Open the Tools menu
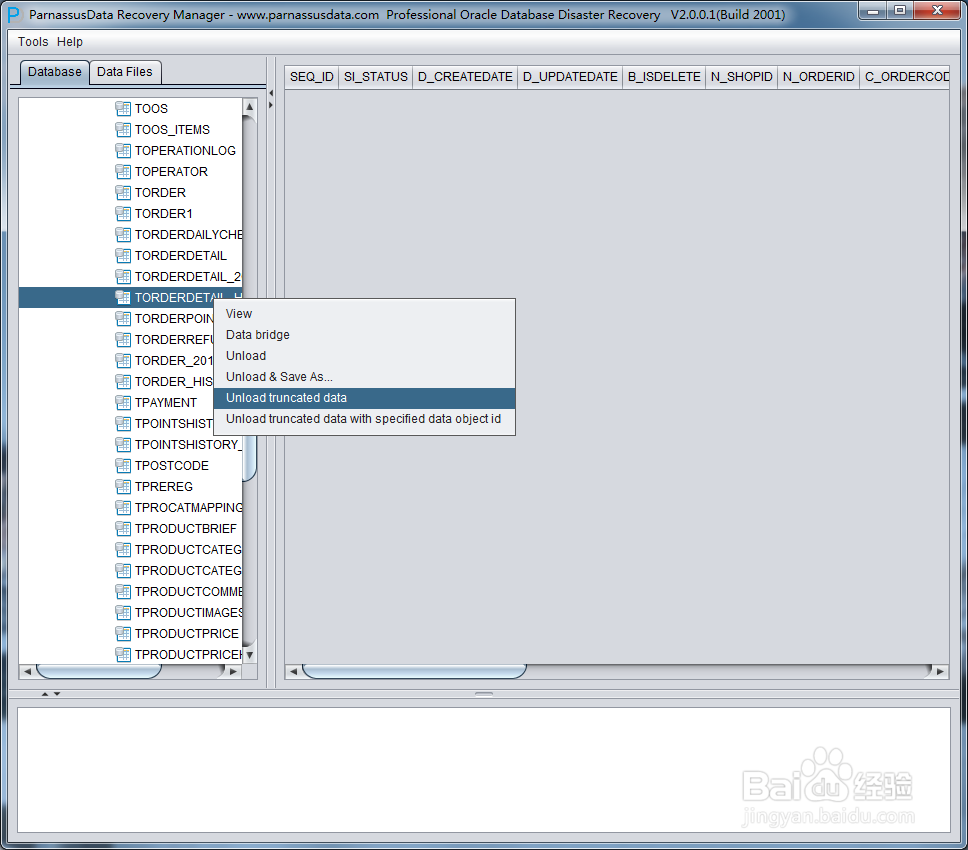This screenshot has height=850, width=968. (33, 41)
